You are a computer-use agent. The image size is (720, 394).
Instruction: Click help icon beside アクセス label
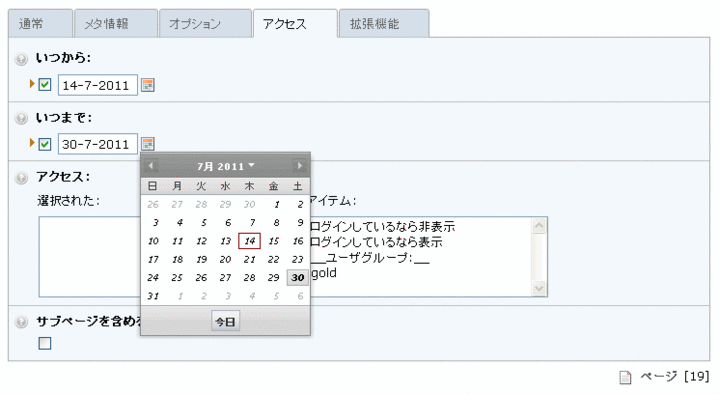(x=21, y=177)
